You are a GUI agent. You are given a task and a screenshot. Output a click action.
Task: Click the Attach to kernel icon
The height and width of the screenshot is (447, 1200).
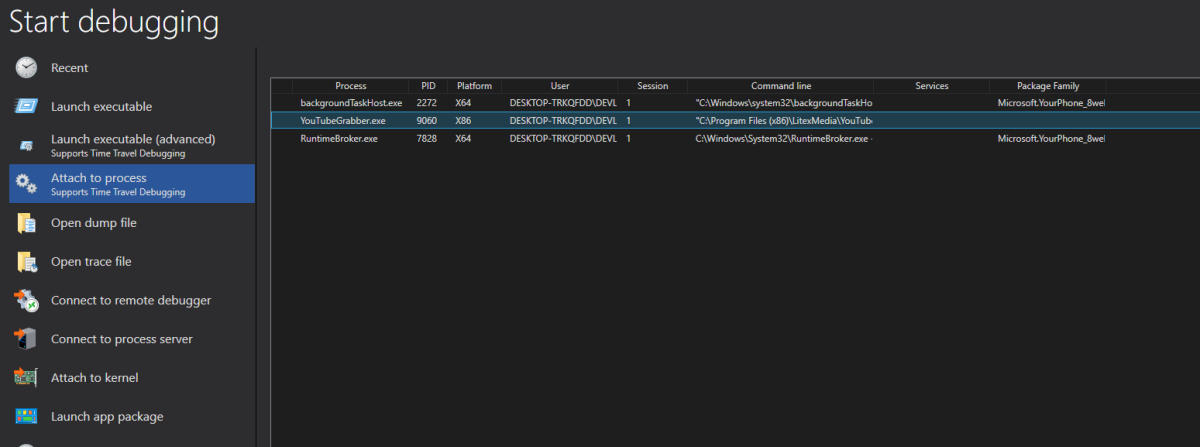[x=26, y=378]
